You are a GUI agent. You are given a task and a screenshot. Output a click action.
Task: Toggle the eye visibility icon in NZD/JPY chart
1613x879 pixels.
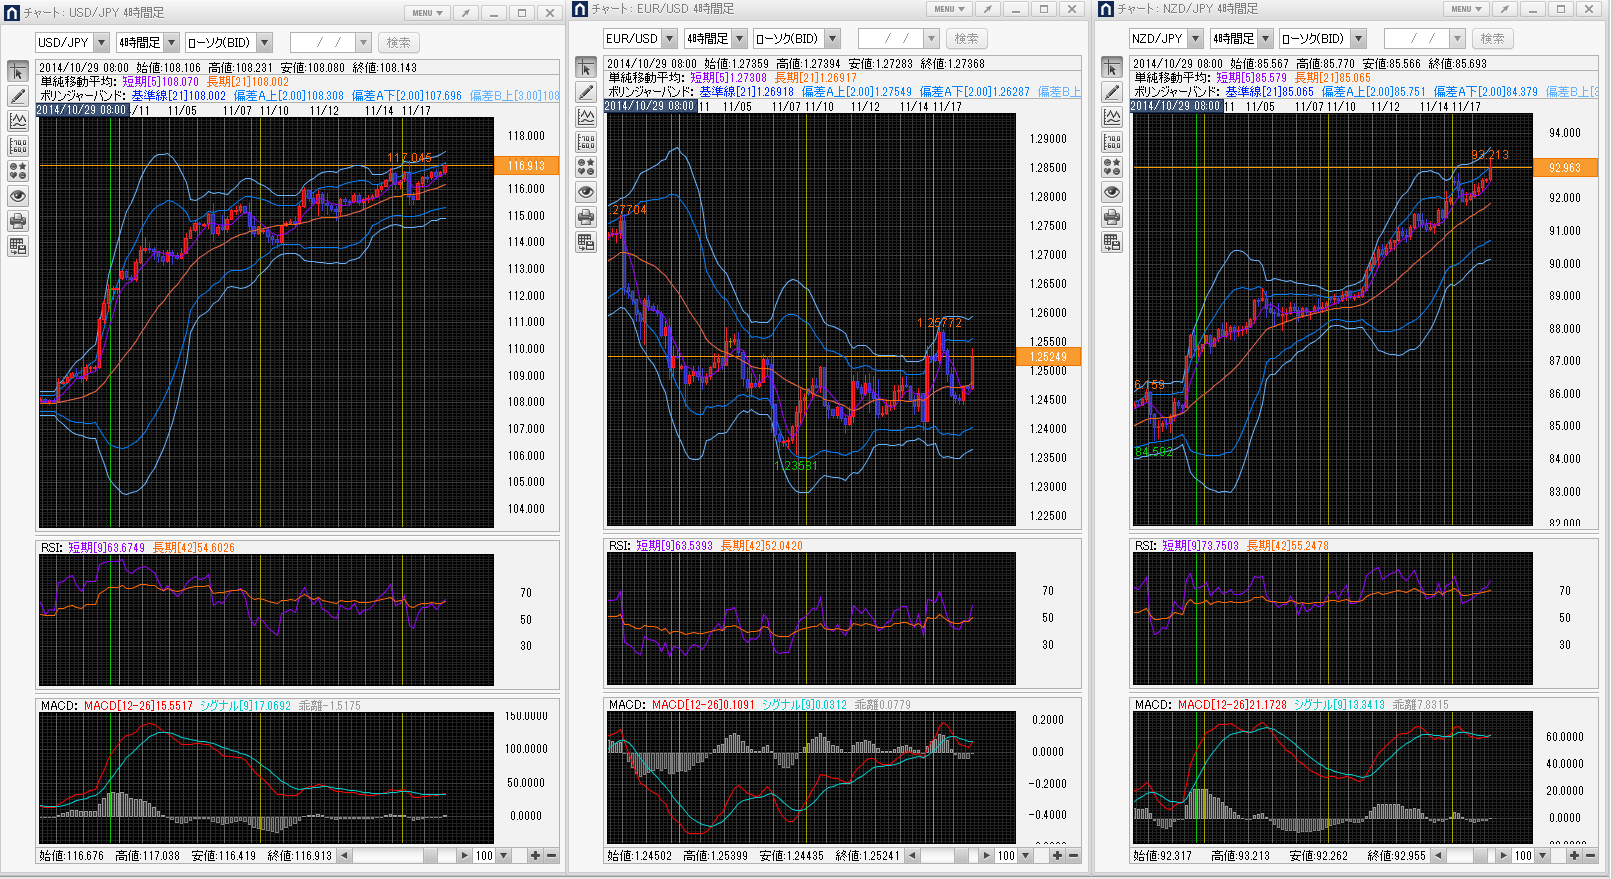(1112, 192)
